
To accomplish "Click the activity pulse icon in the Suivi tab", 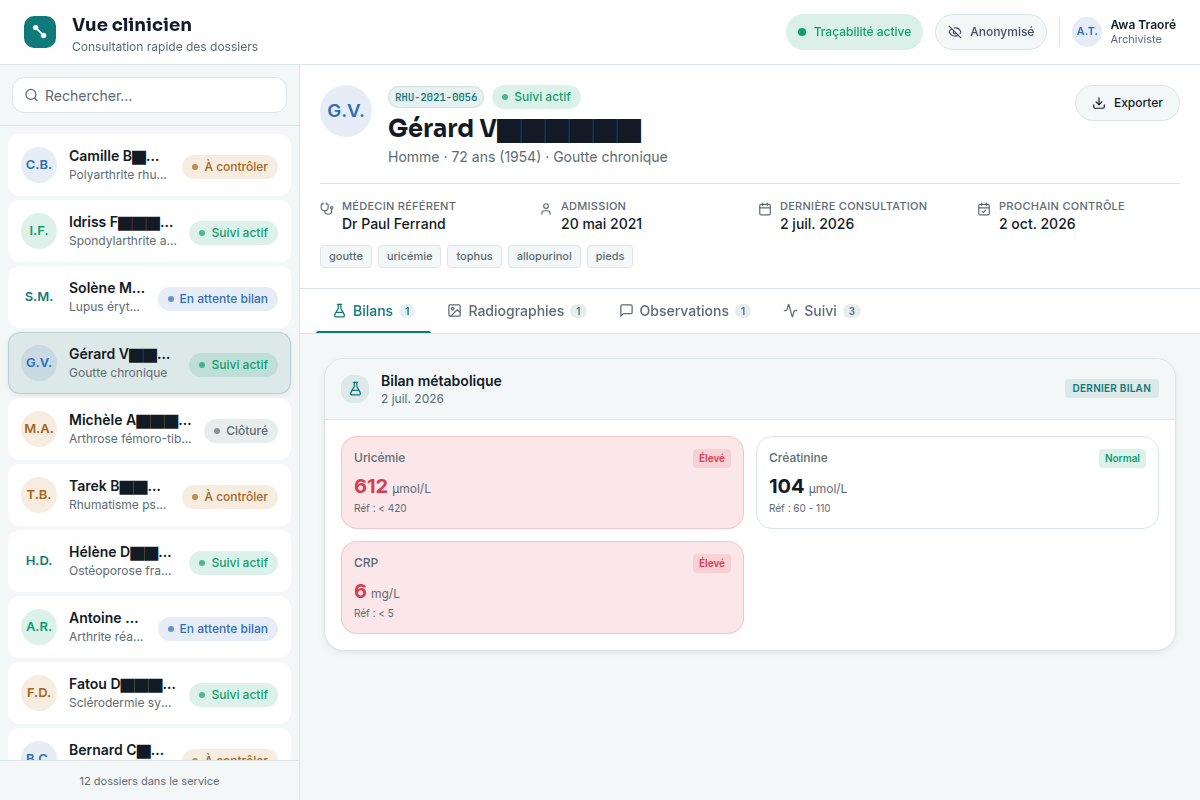I will (x=790, y=311).
